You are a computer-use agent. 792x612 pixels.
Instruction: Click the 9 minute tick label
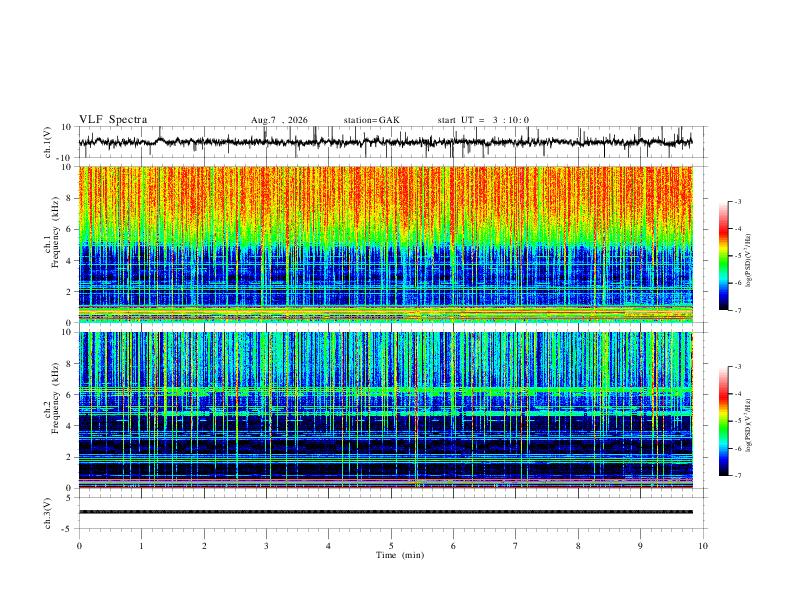point(640,546)
